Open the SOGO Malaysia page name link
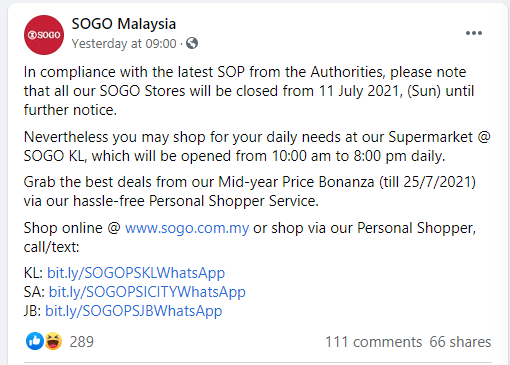Viewport: 510px width, 365px height. (124, 24)
